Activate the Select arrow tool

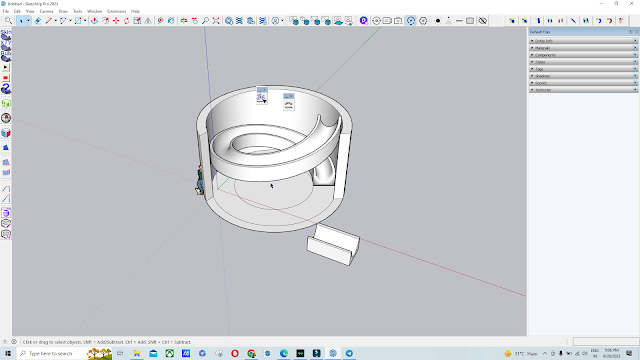(x=20, y=20)
